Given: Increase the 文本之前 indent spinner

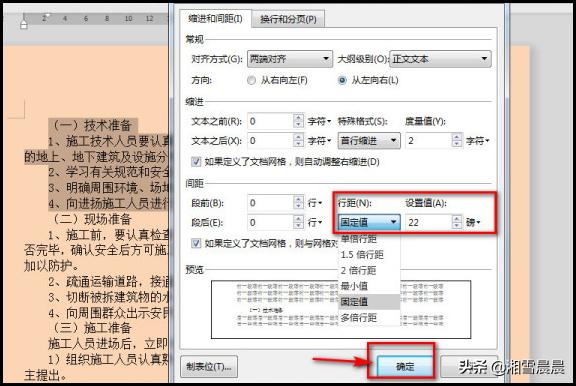Looking at the screenshot, I should 298,118.
